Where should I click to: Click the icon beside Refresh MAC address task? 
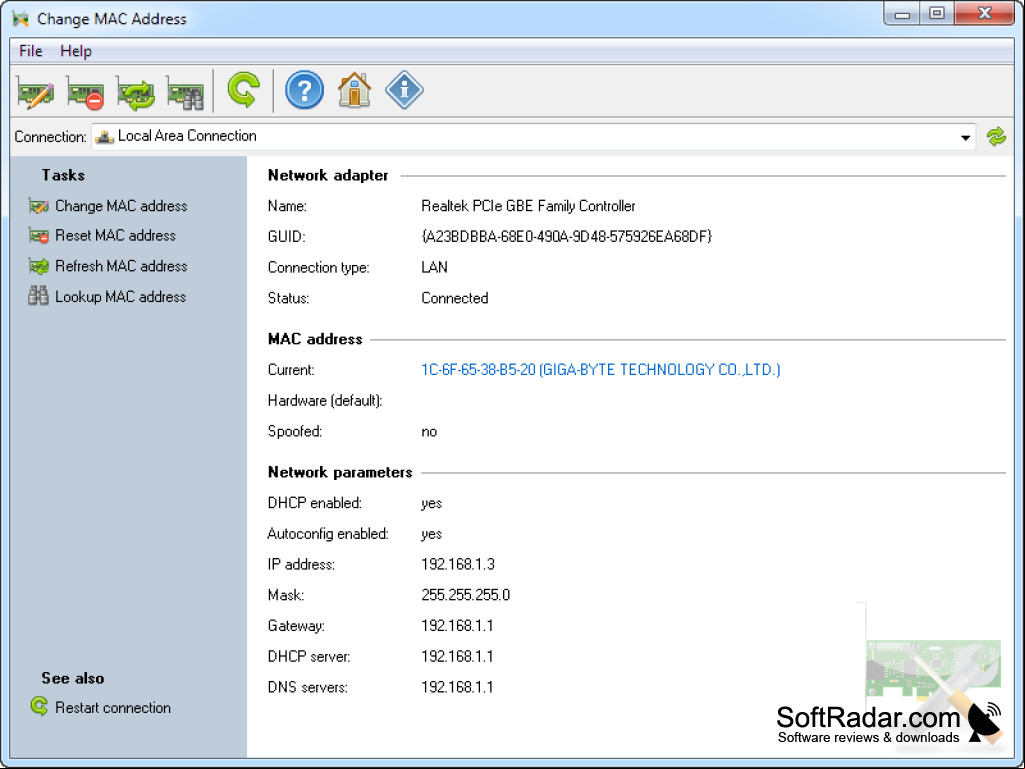[39, 267]
